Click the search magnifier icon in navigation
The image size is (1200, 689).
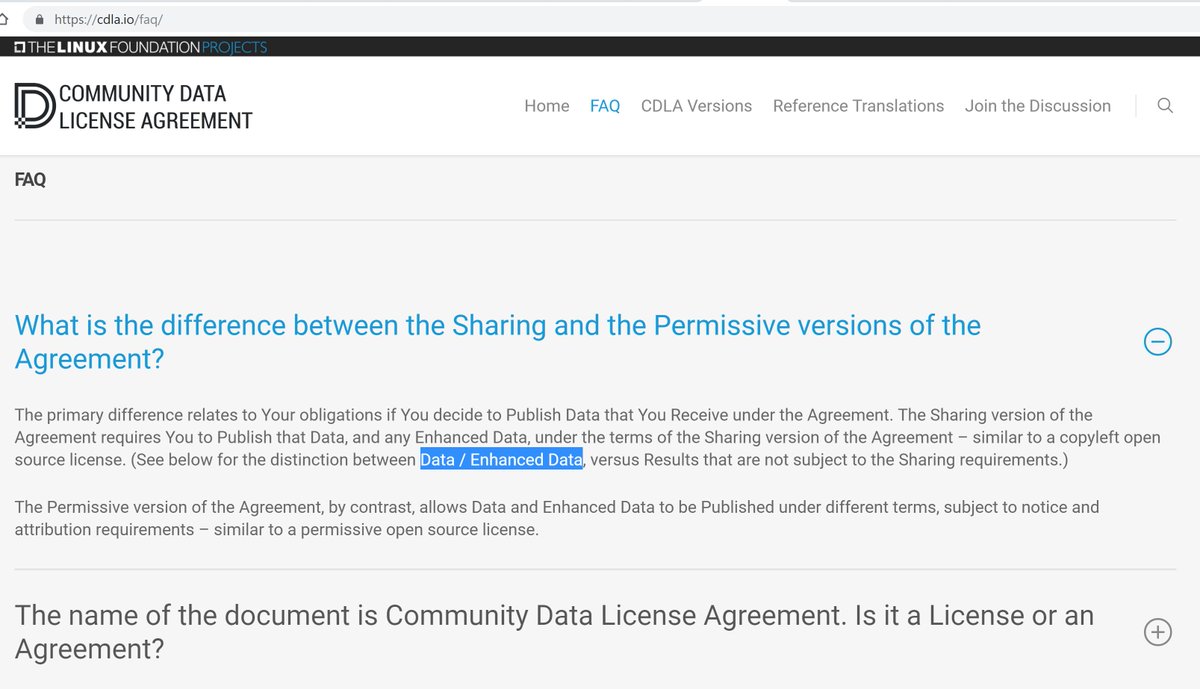click(1165, 105)
